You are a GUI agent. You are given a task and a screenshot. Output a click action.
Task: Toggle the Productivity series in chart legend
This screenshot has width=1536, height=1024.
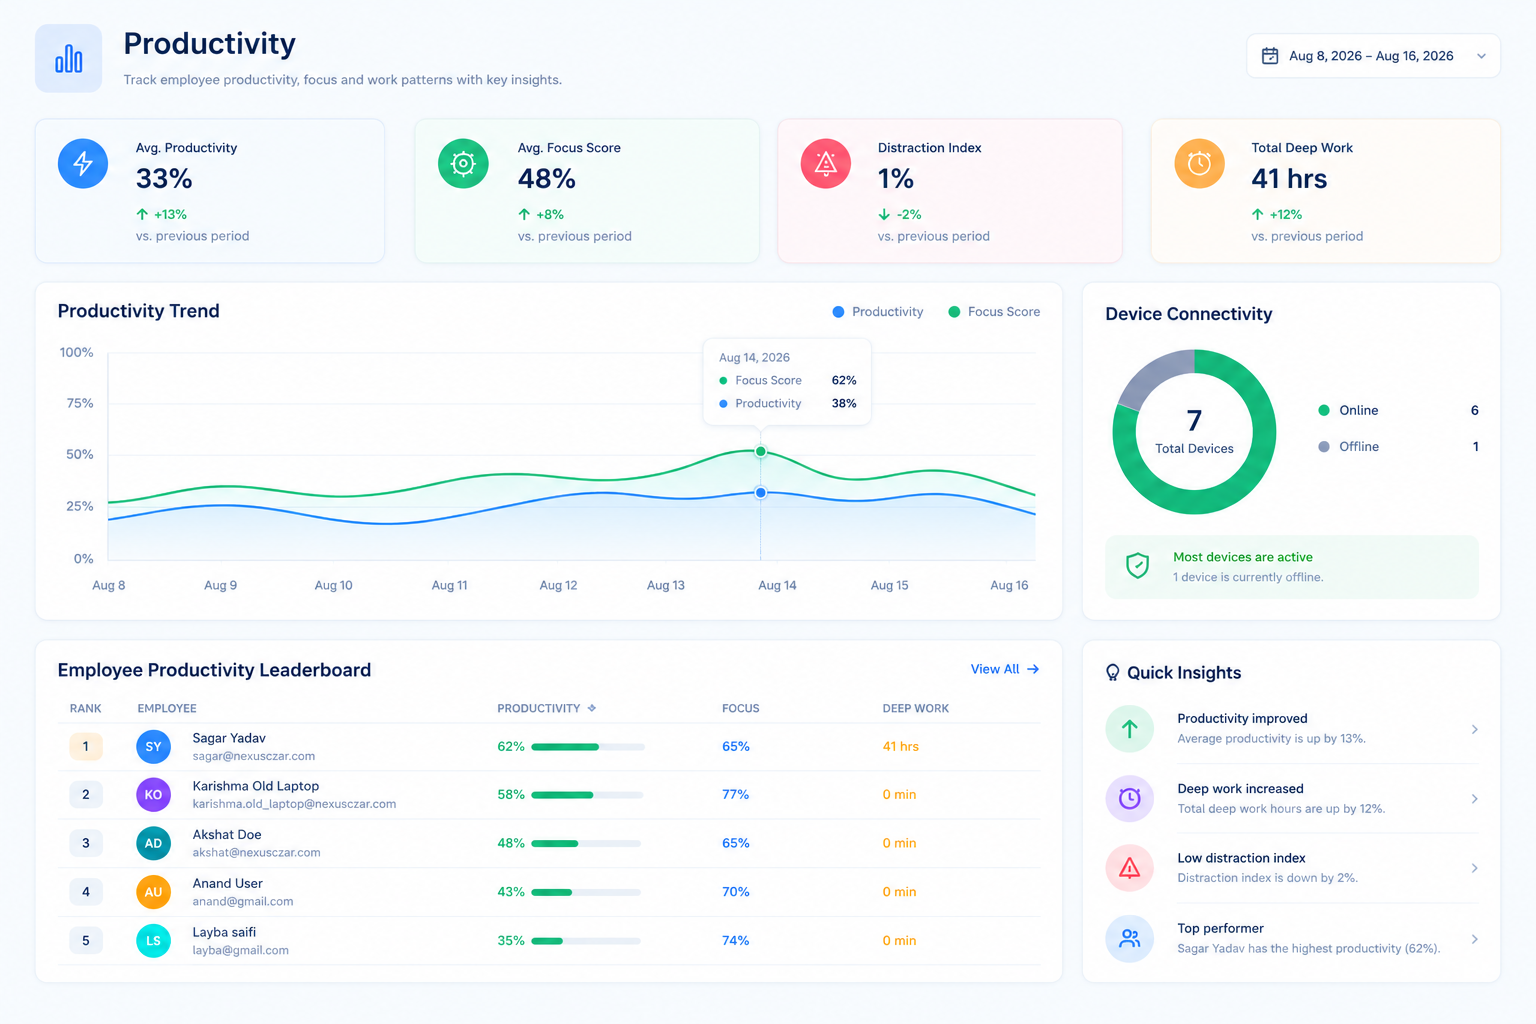(878, 312)
